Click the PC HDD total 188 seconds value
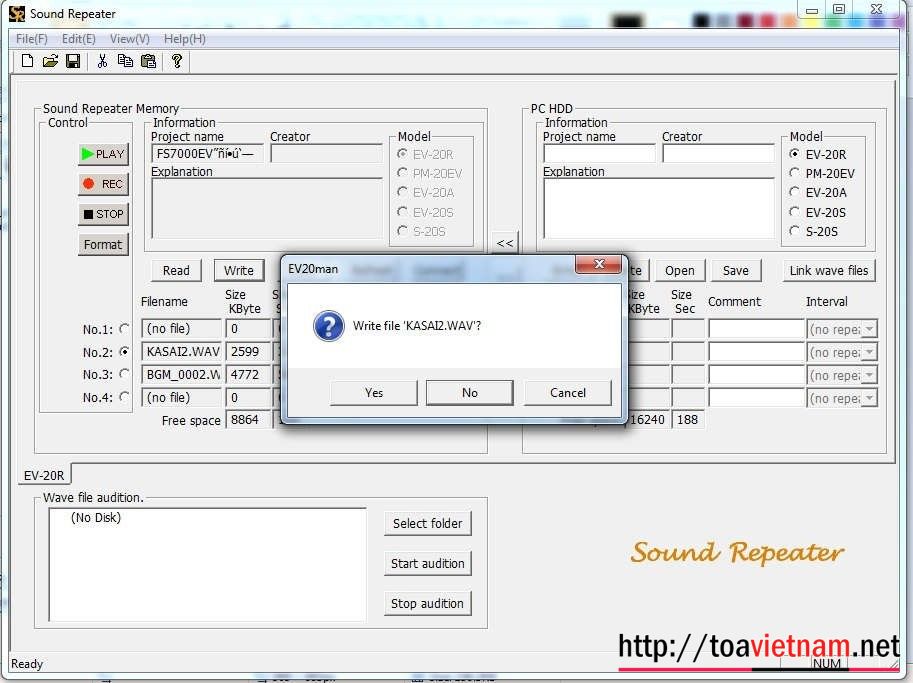This screenshot has height=683, width=913. 688,420
